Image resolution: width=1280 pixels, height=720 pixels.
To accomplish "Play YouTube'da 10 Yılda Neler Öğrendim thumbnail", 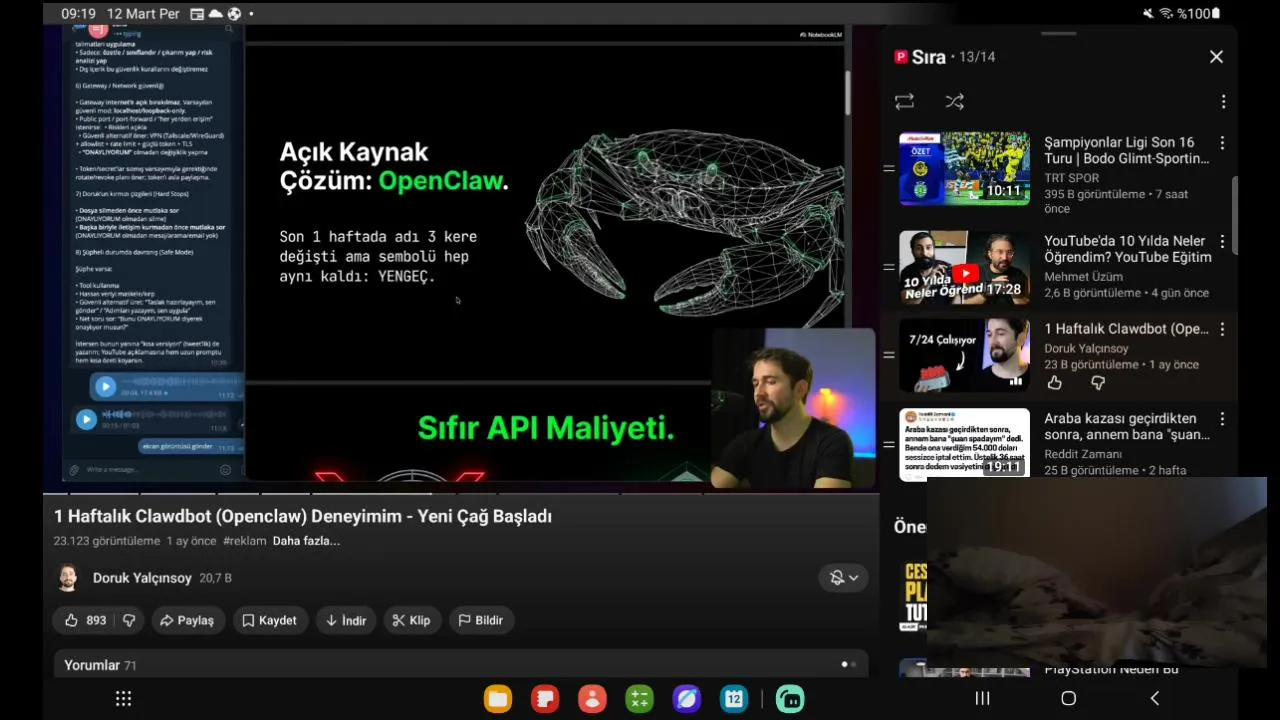I will pyautogui.click(x=964, y=267).
